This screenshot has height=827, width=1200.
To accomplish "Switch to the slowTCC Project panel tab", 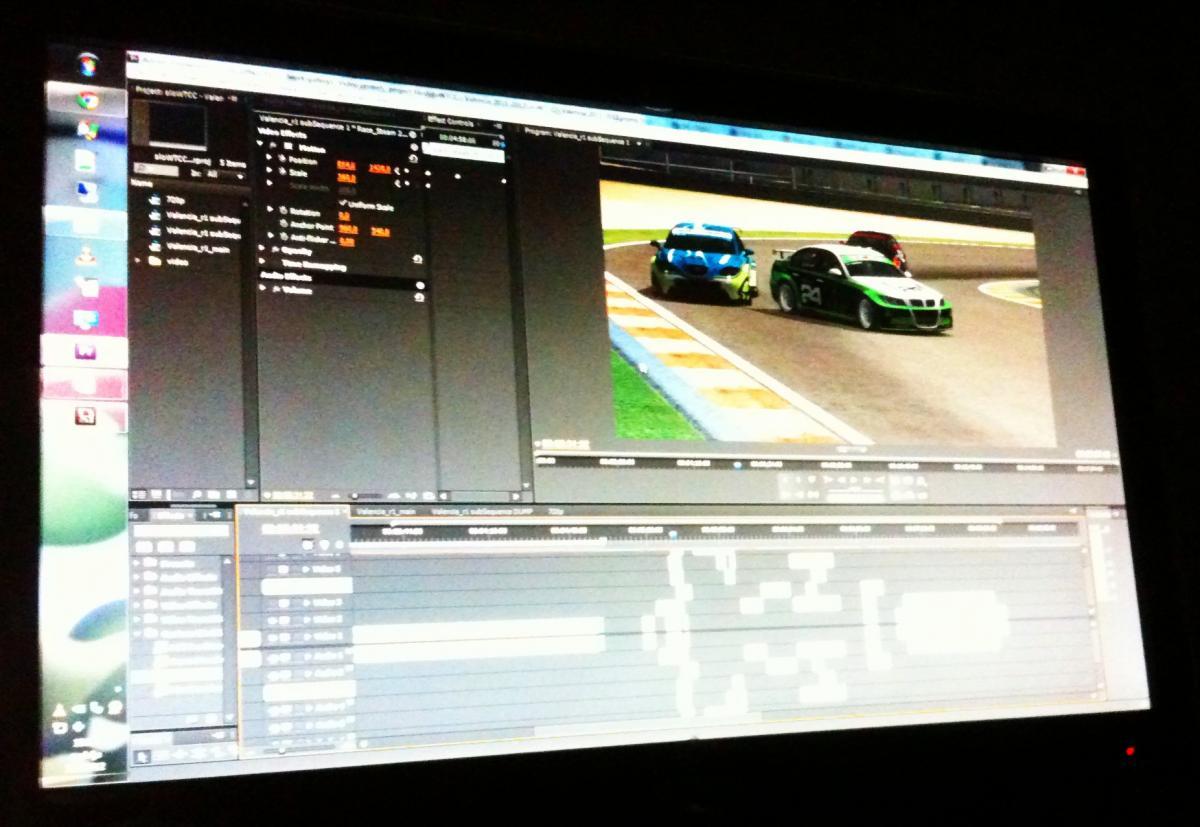I will tap(181, 97).
